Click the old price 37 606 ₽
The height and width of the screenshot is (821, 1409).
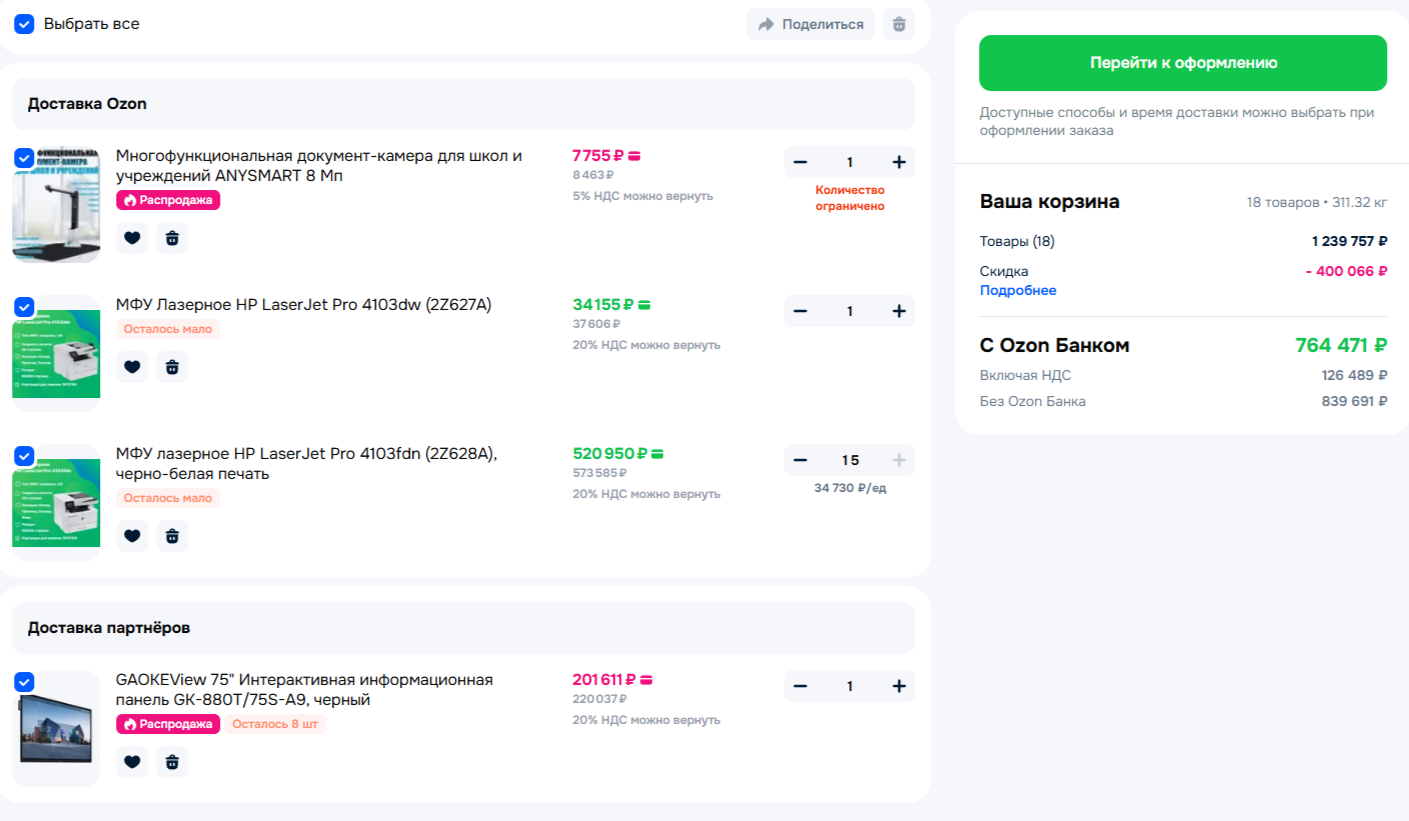[x=597, y=324]
